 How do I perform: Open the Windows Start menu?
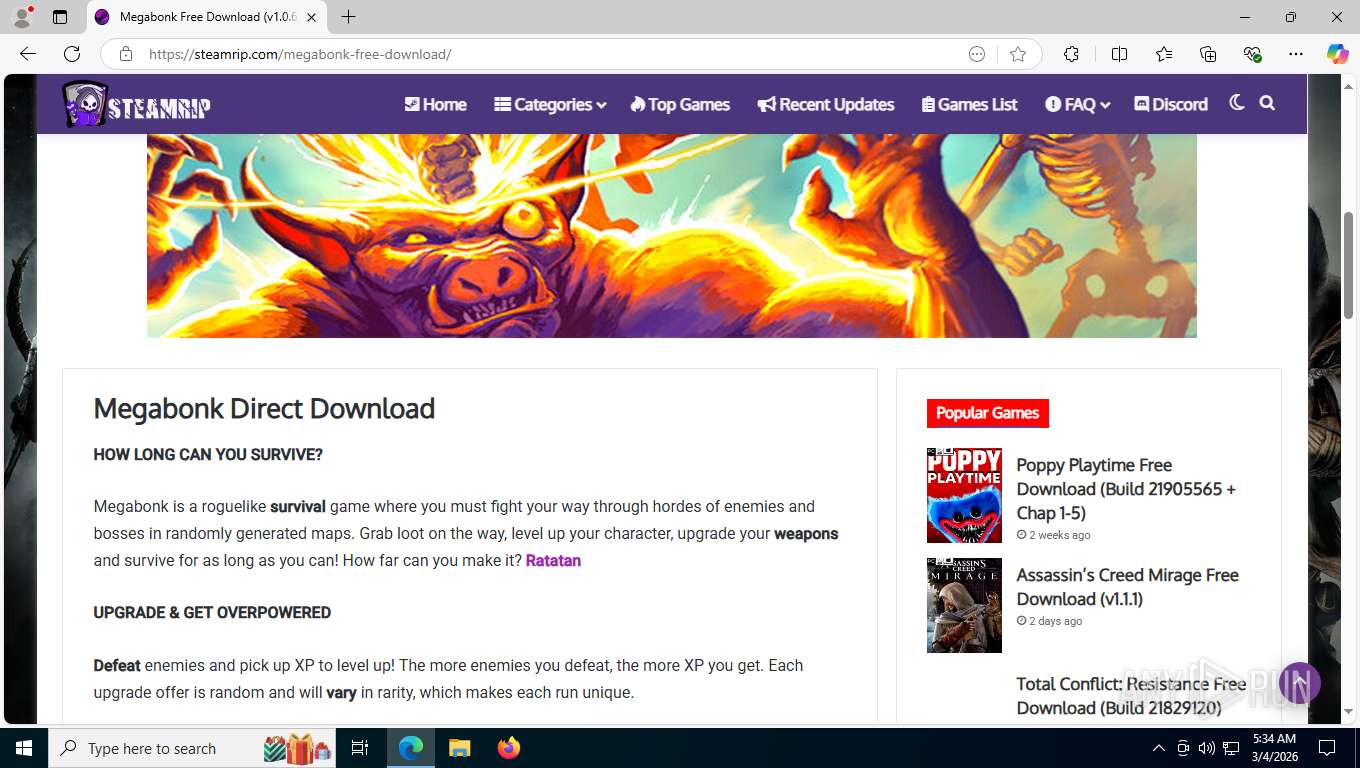[24, 748]
